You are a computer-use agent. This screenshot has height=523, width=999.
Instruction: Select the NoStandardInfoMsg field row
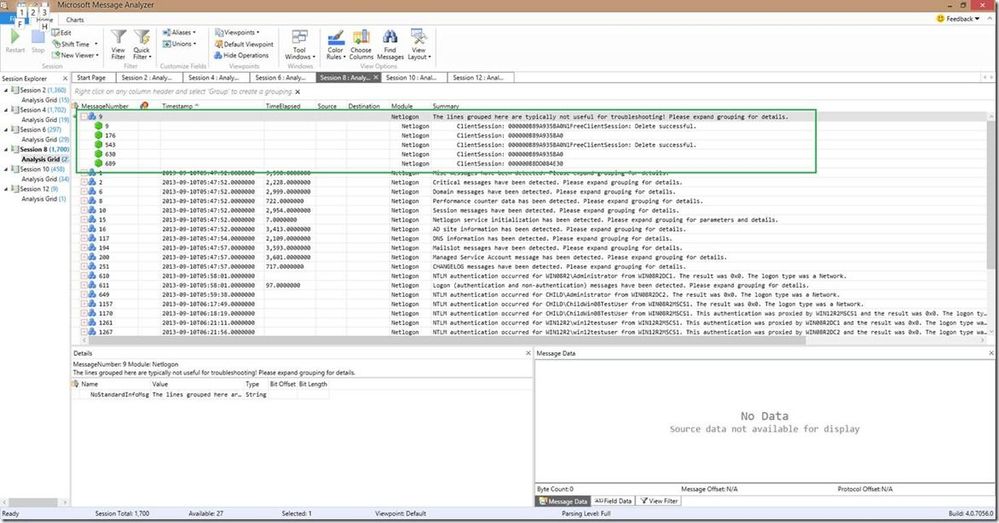tap(201, 395)
